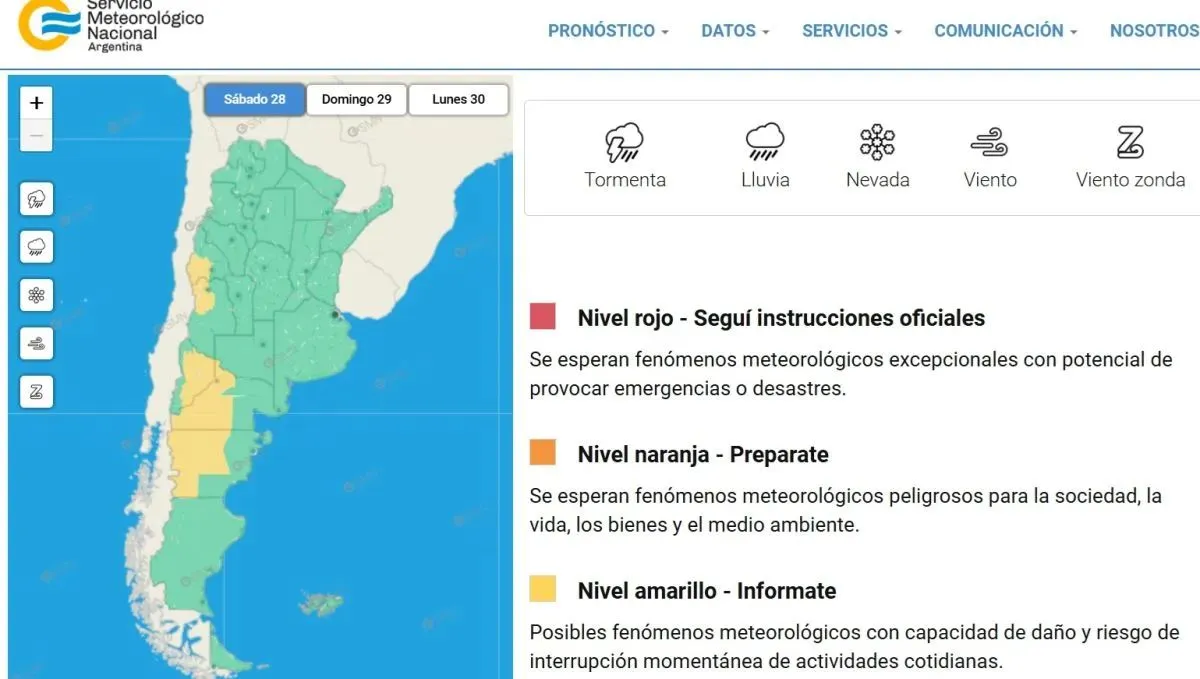
Task: Toggle wind alert layer in map sidebar
Action: 37,343
